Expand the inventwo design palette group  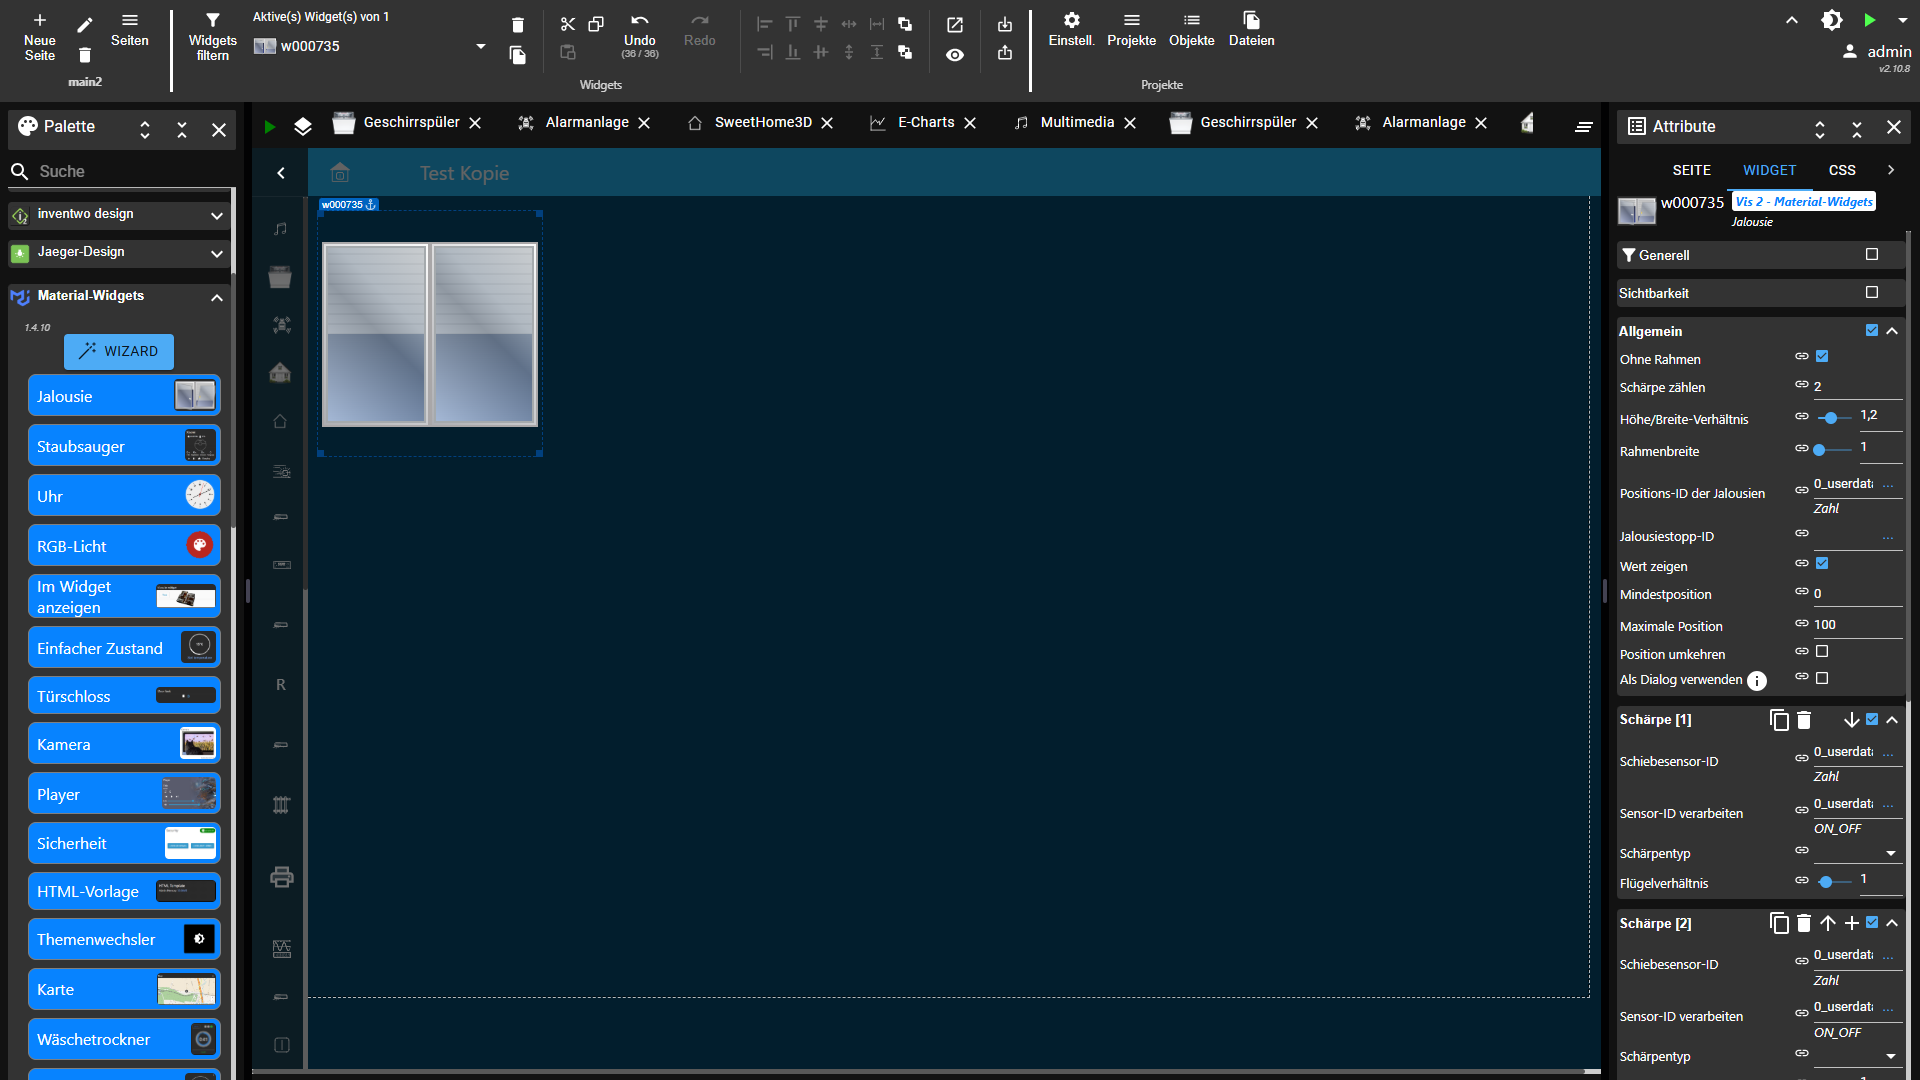[217, 215]
